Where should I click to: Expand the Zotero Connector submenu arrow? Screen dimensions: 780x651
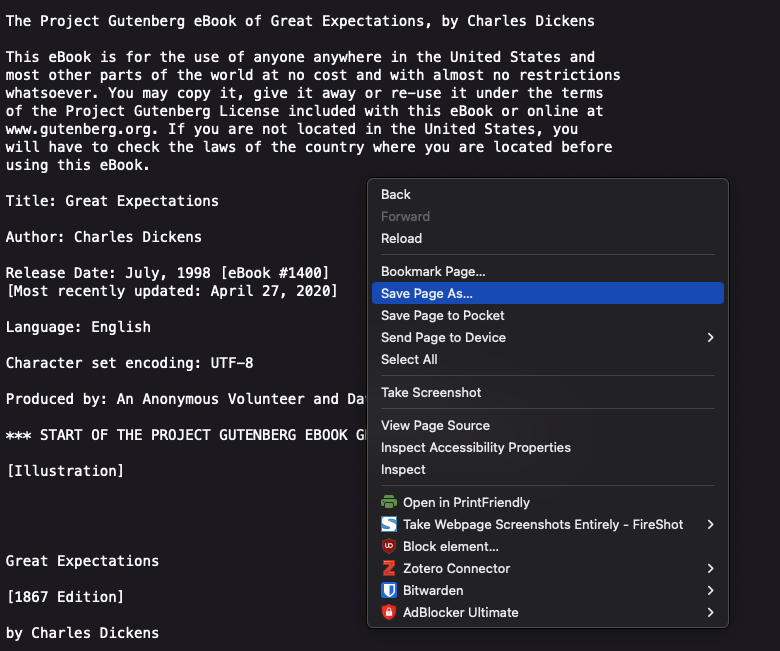click(710, 568)
